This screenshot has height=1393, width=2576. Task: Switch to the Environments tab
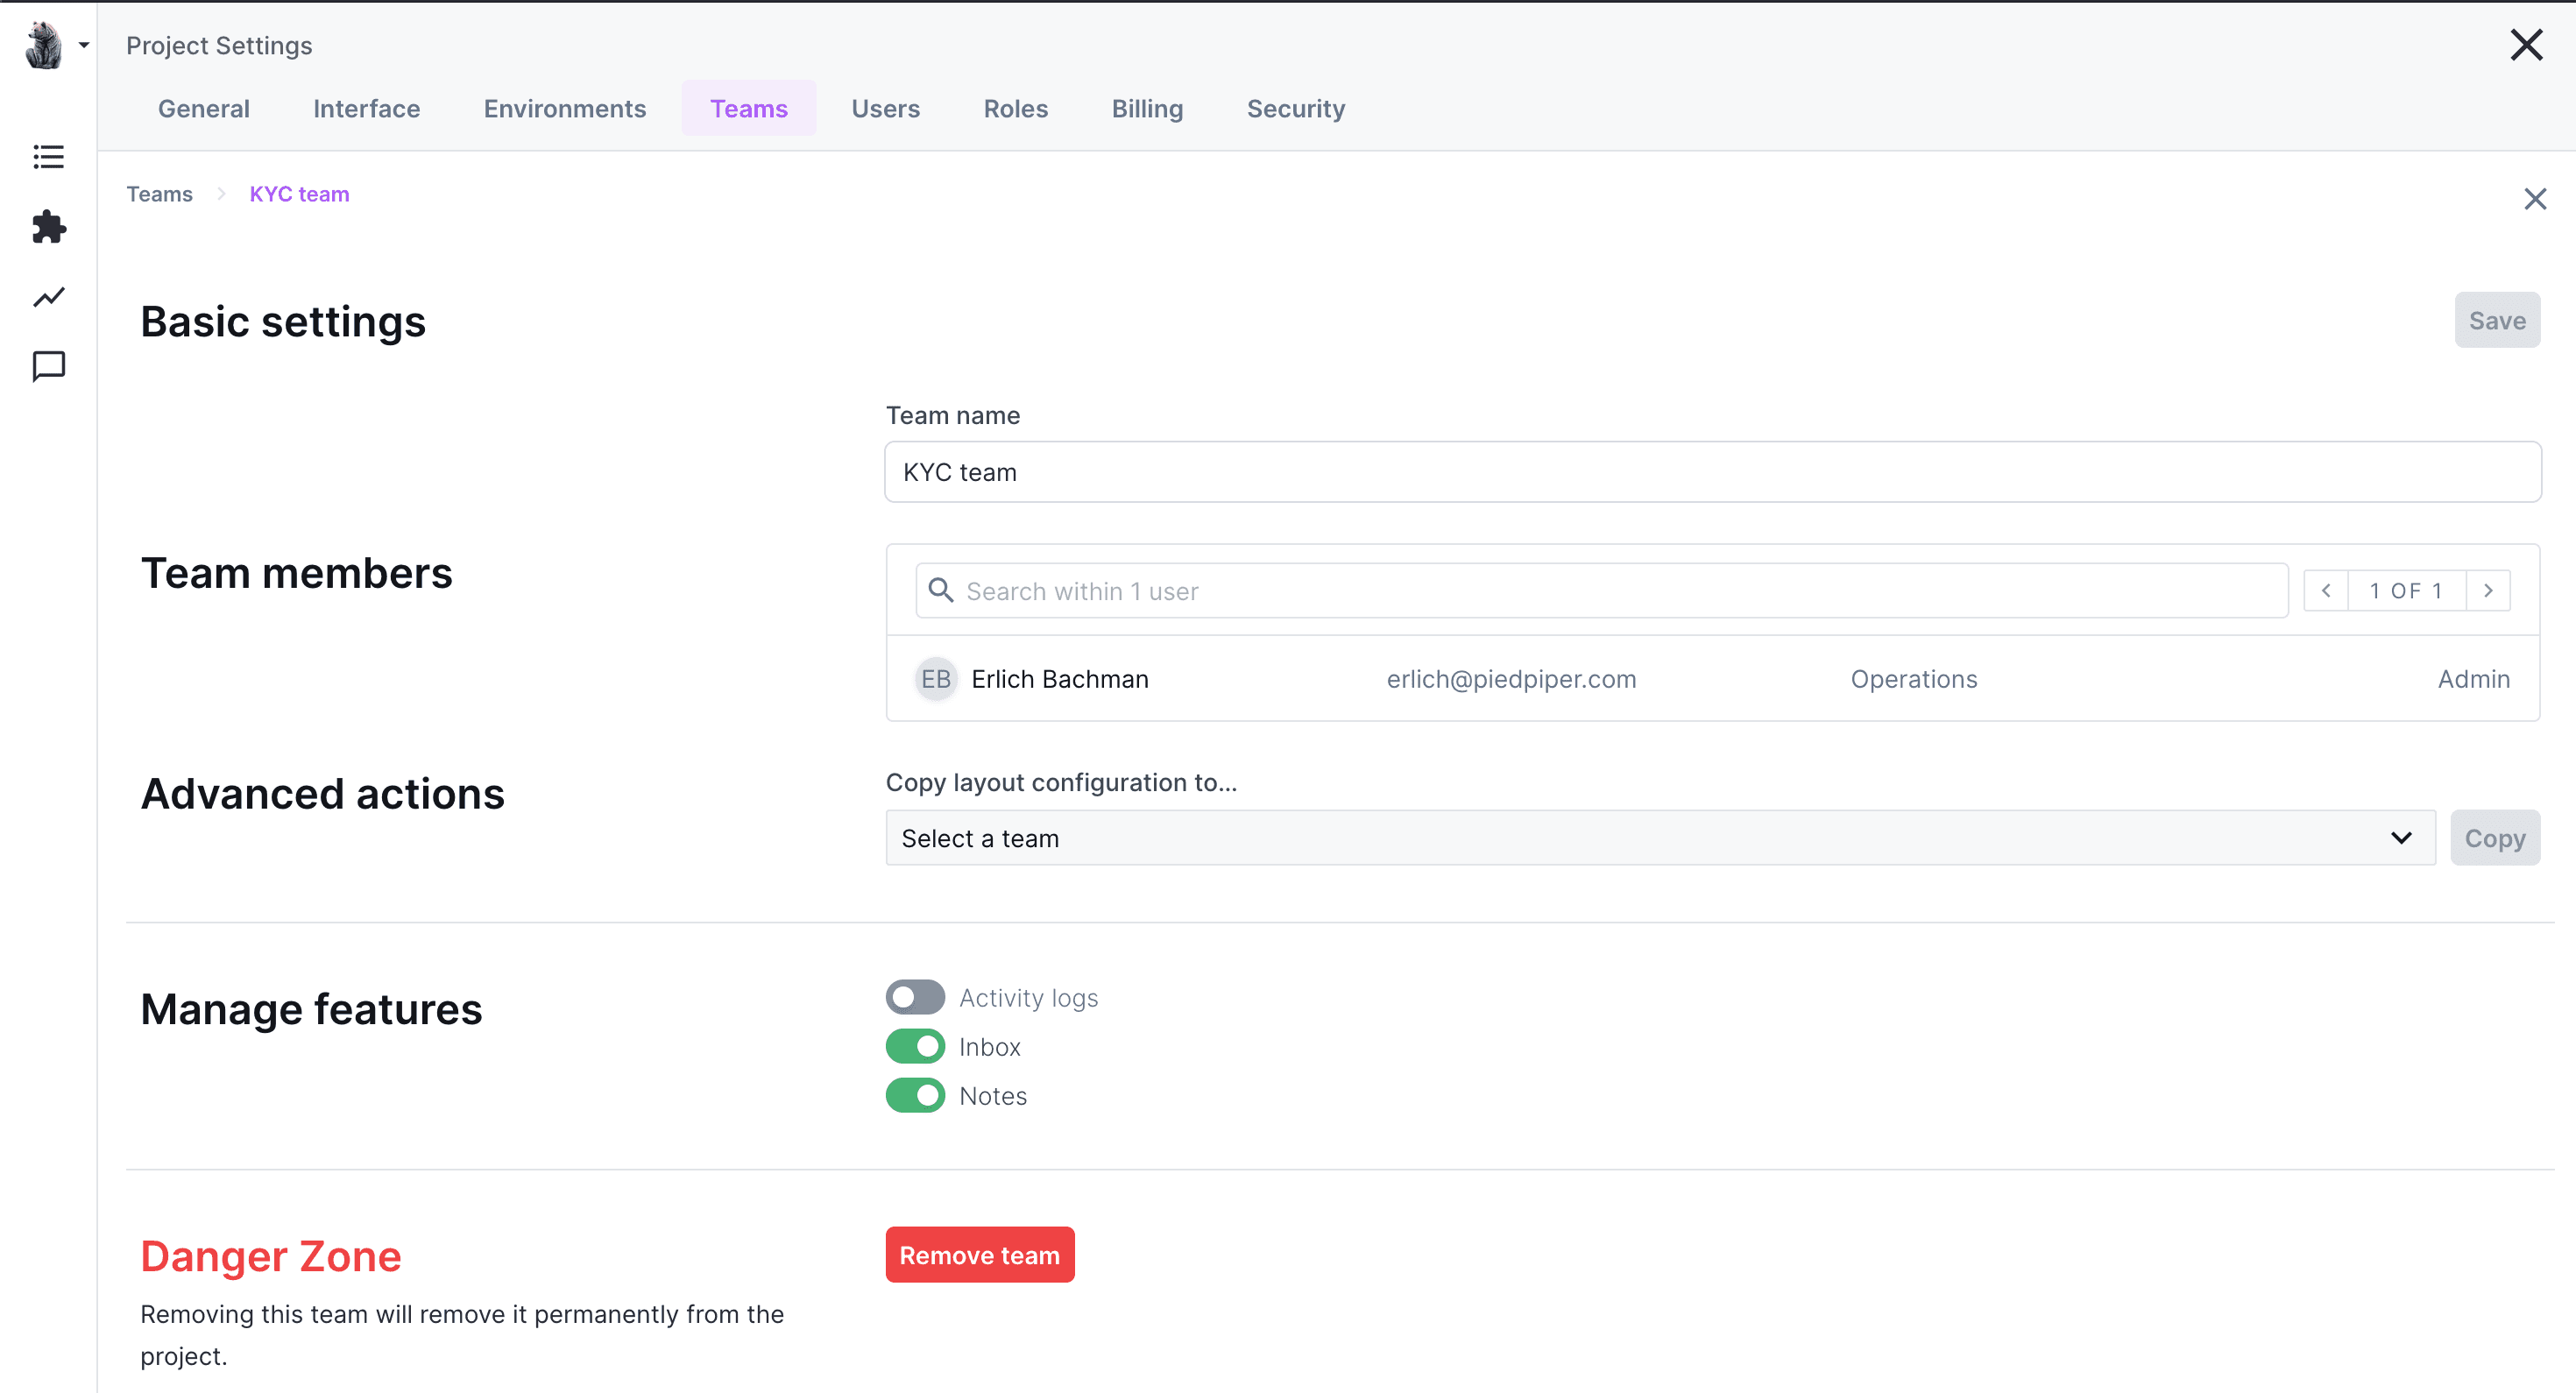pyautogui.click(x=565, y=108)
